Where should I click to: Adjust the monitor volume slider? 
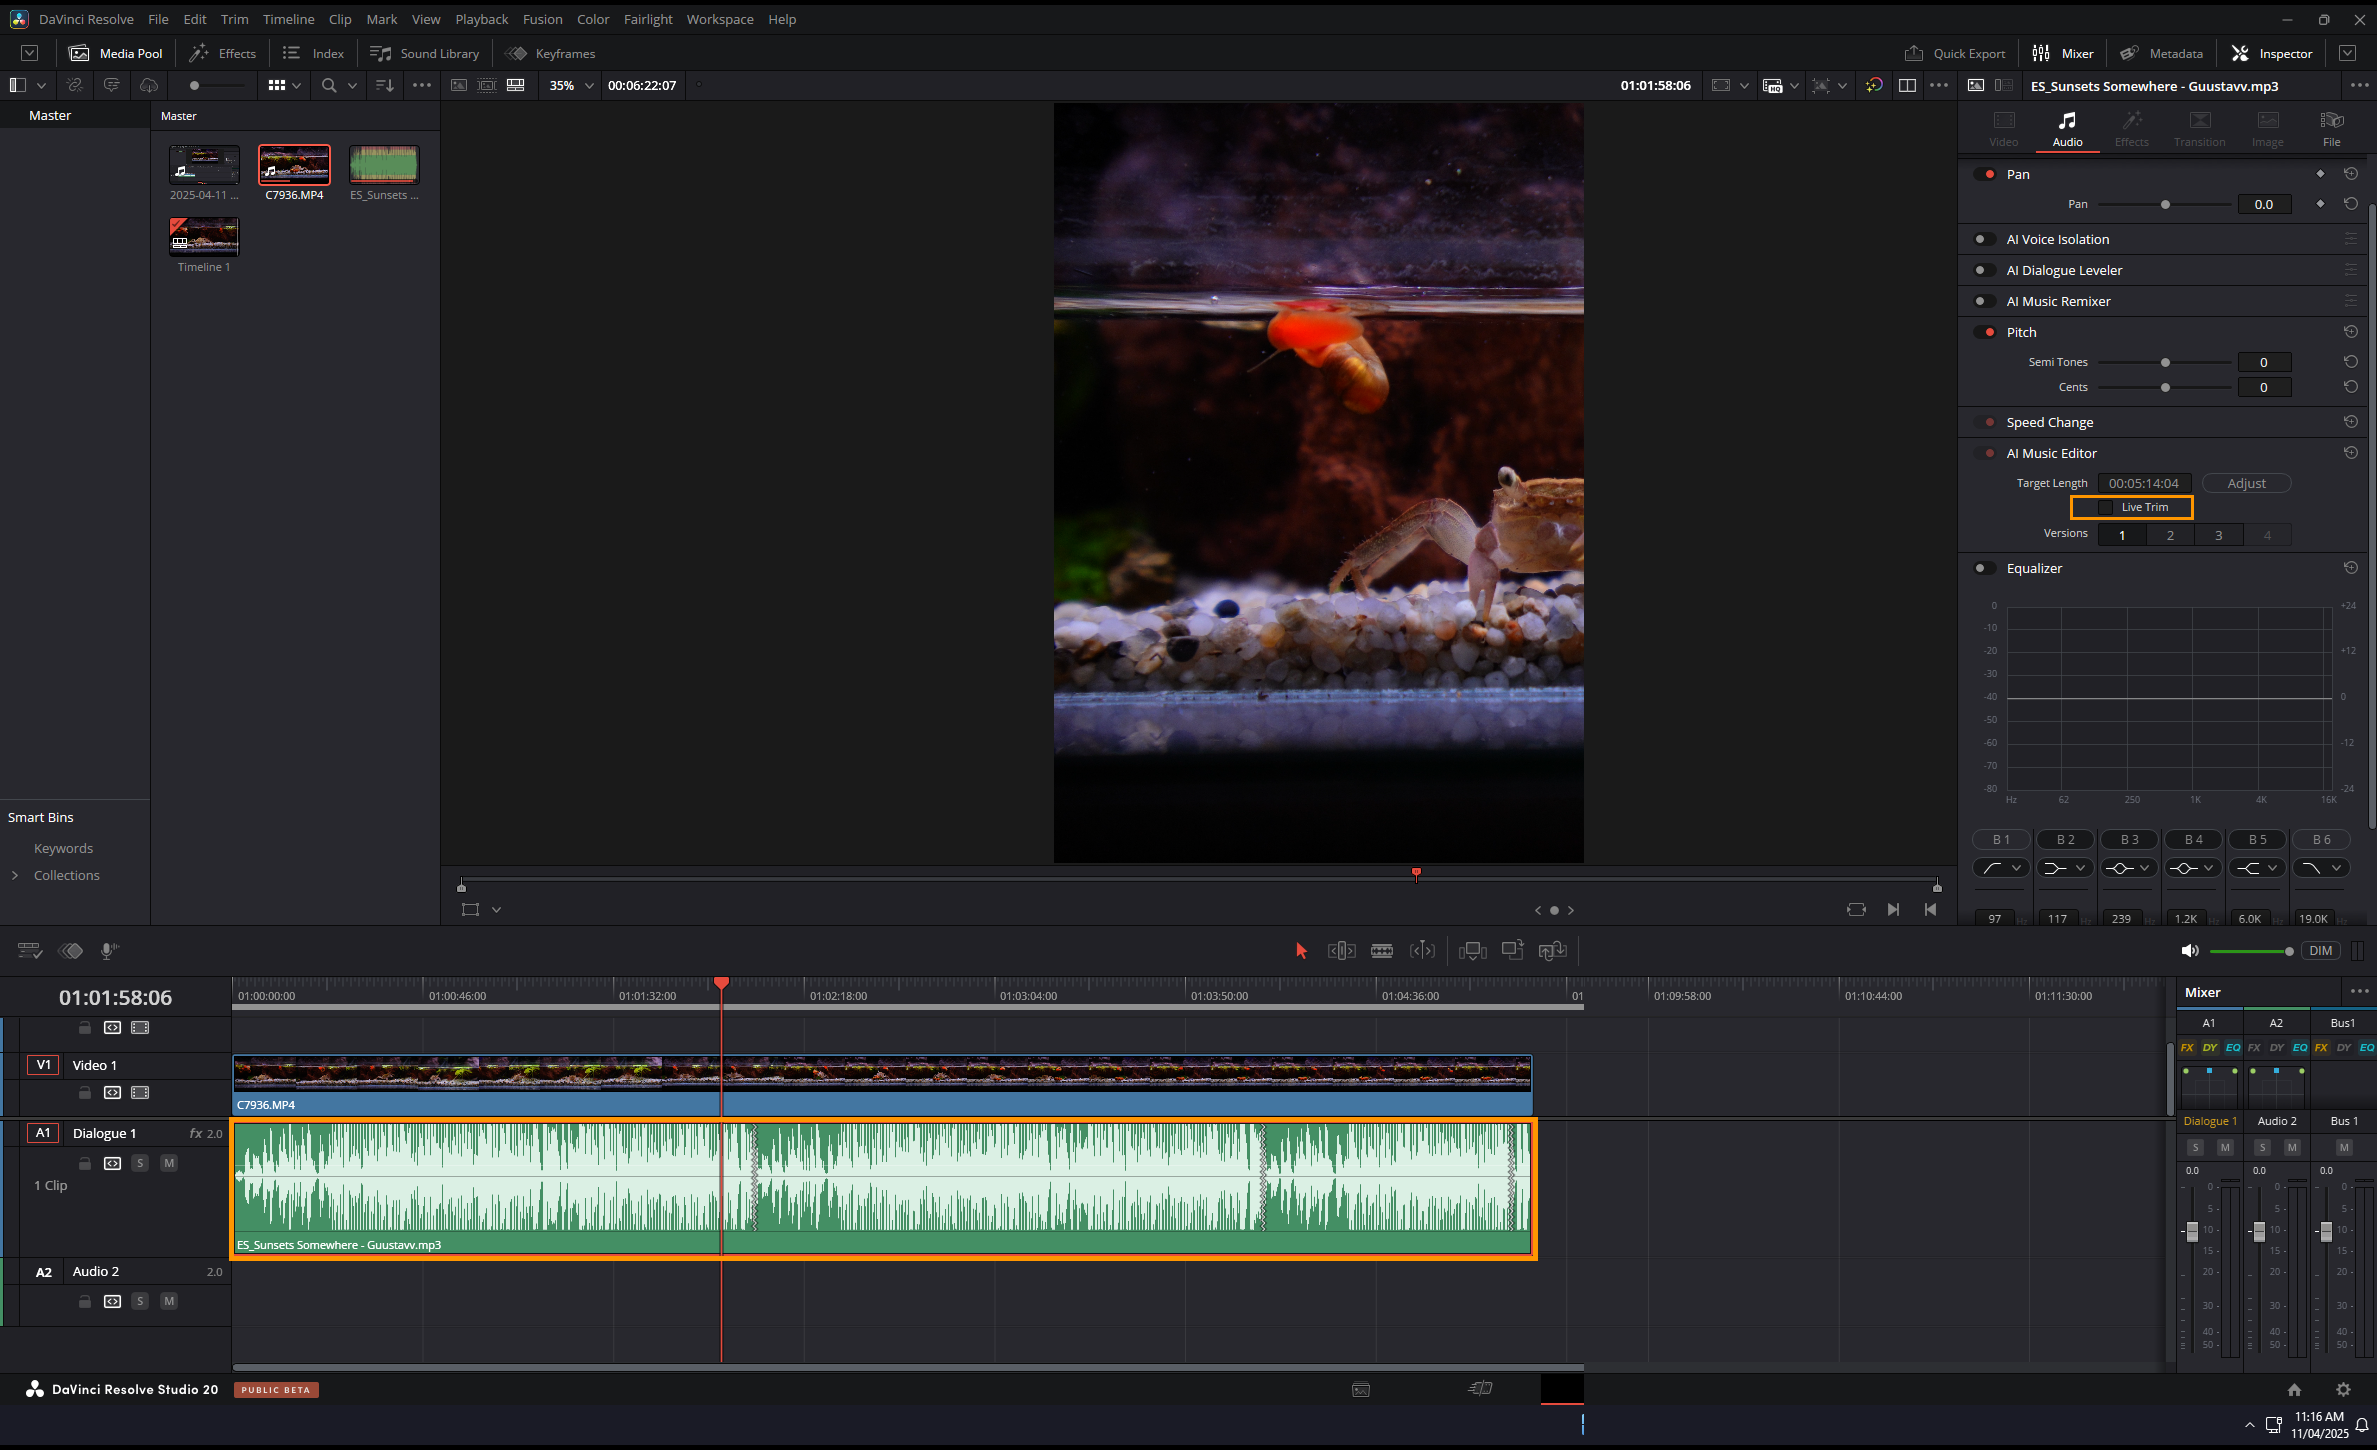(2251, 951)
